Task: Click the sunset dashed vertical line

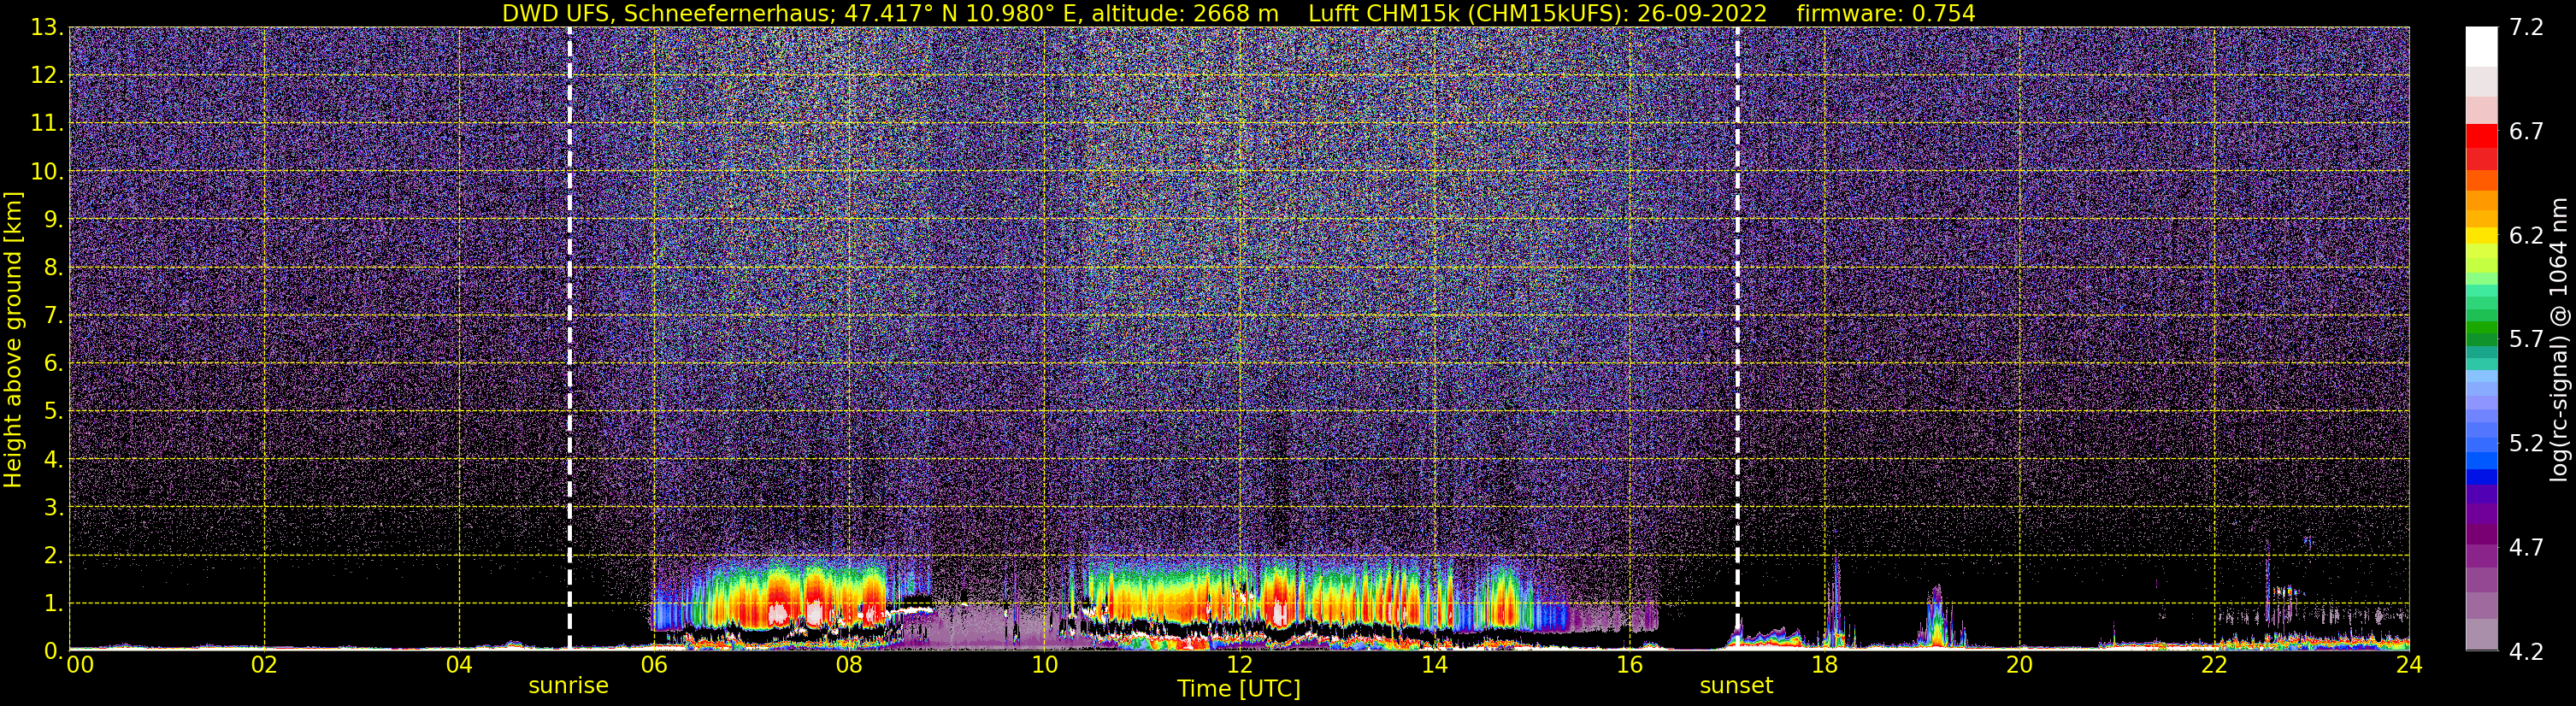Action: tap(1737, 338)
